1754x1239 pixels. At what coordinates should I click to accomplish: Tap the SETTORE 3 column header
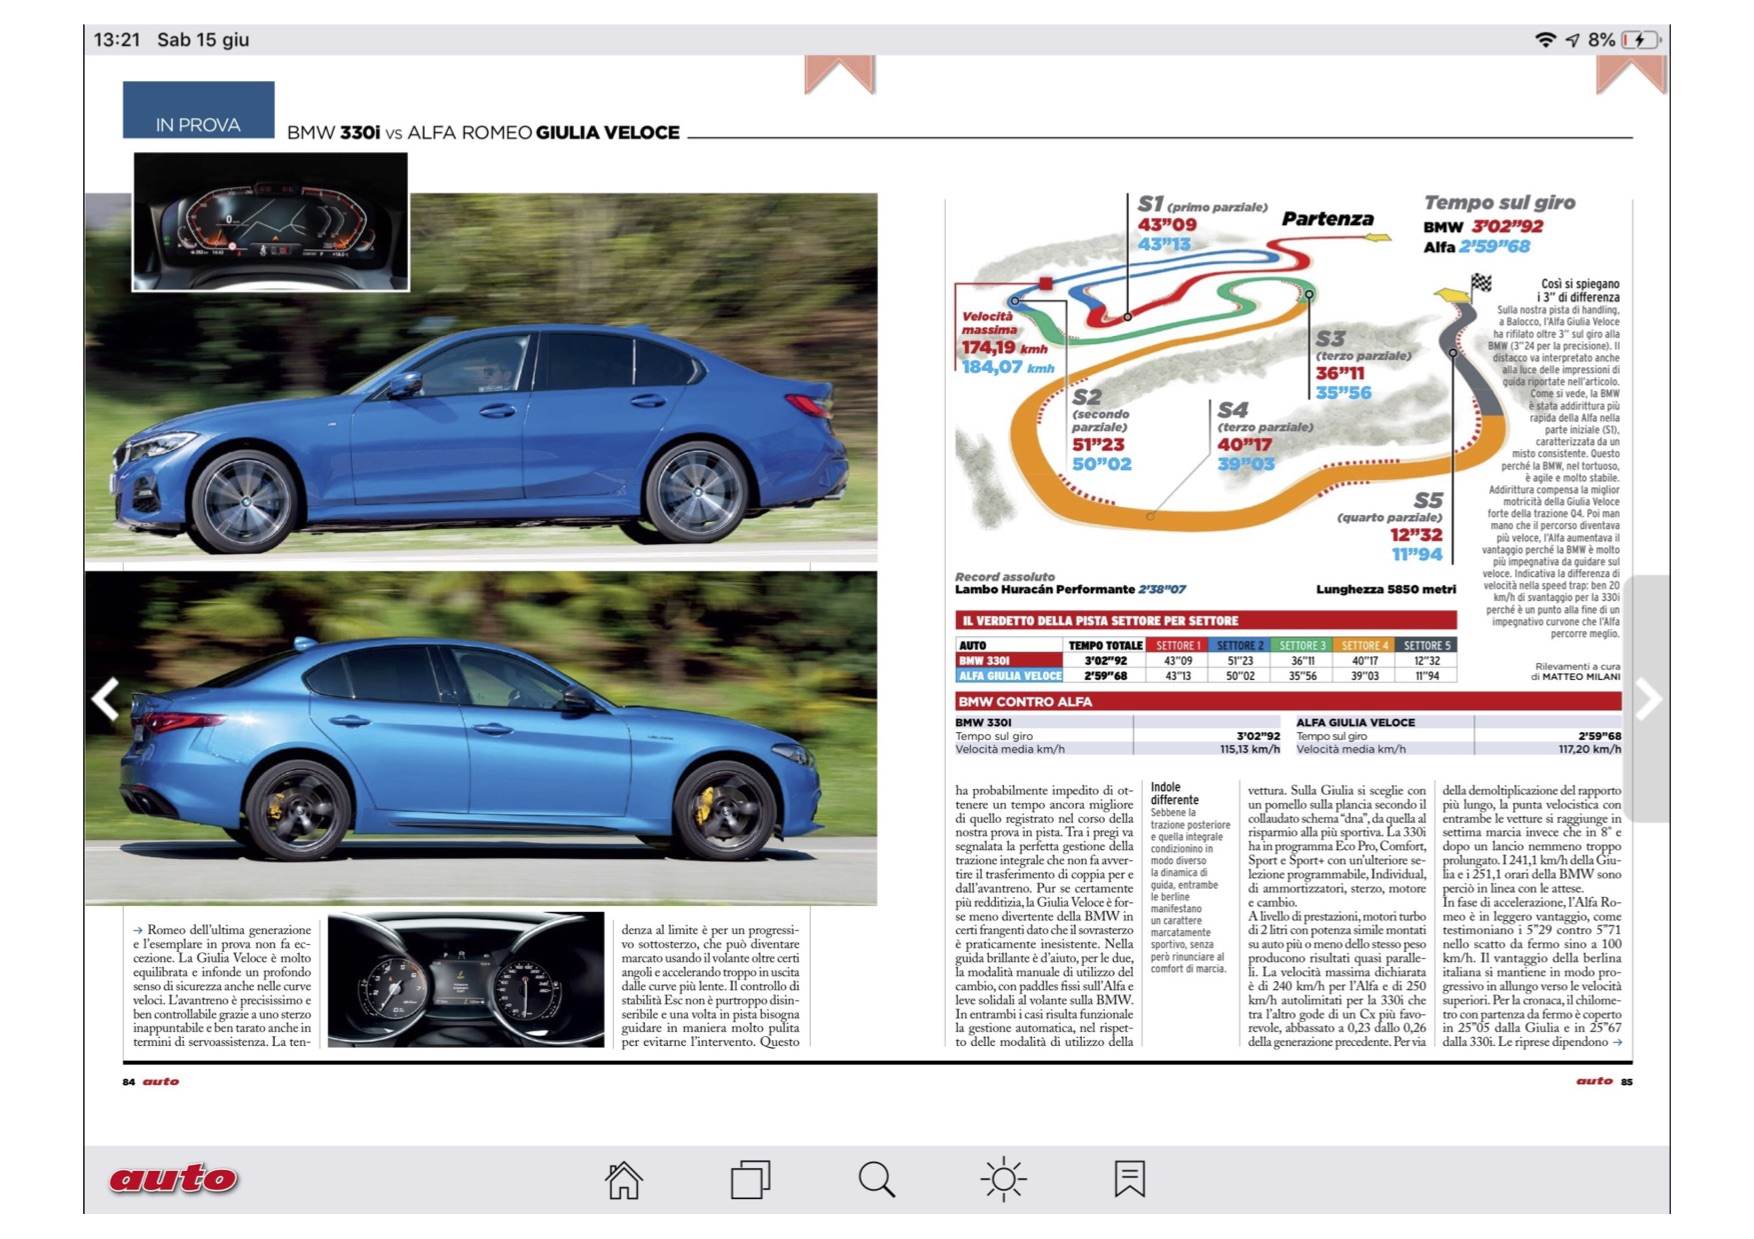point(1302,646)
